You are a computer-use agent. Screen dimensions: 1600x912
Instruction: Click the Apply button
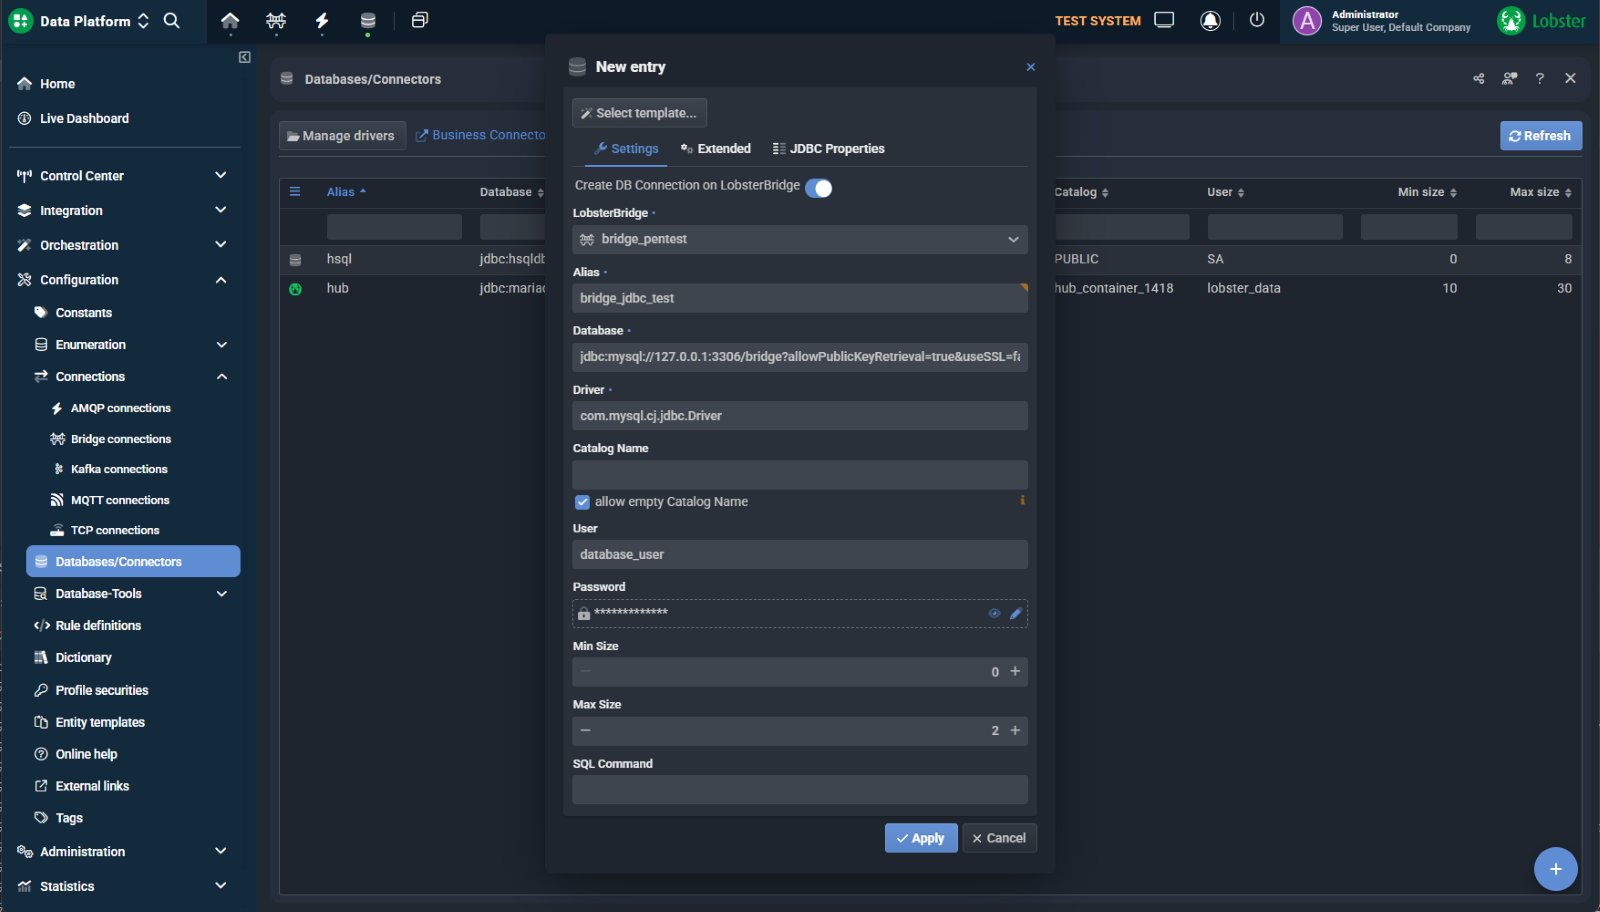click(x=921, y=839)
